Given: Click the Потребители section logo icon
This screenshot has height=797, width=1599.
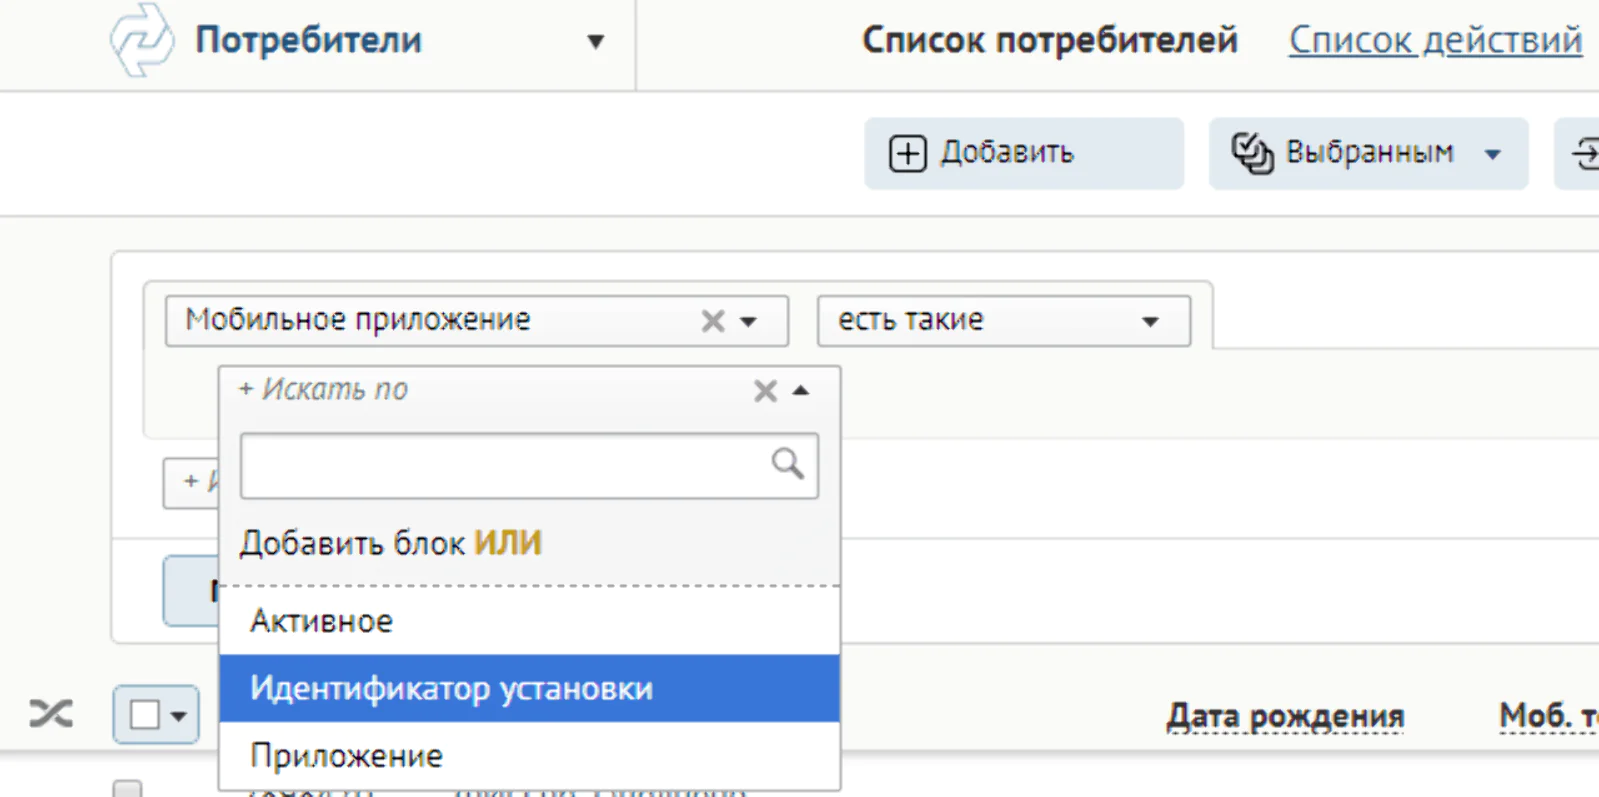Looking at the screenshot, I should 141,40.
